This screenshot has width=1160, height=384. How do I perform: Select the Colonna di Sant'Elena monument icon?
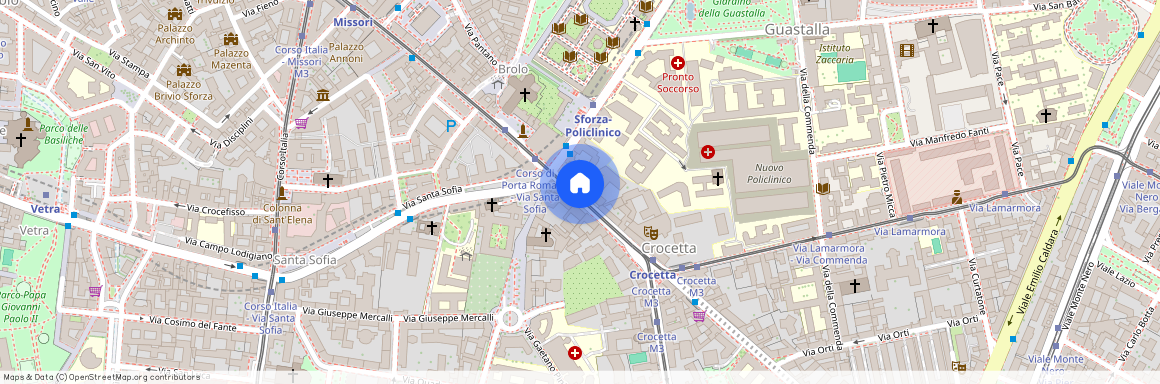281,193
